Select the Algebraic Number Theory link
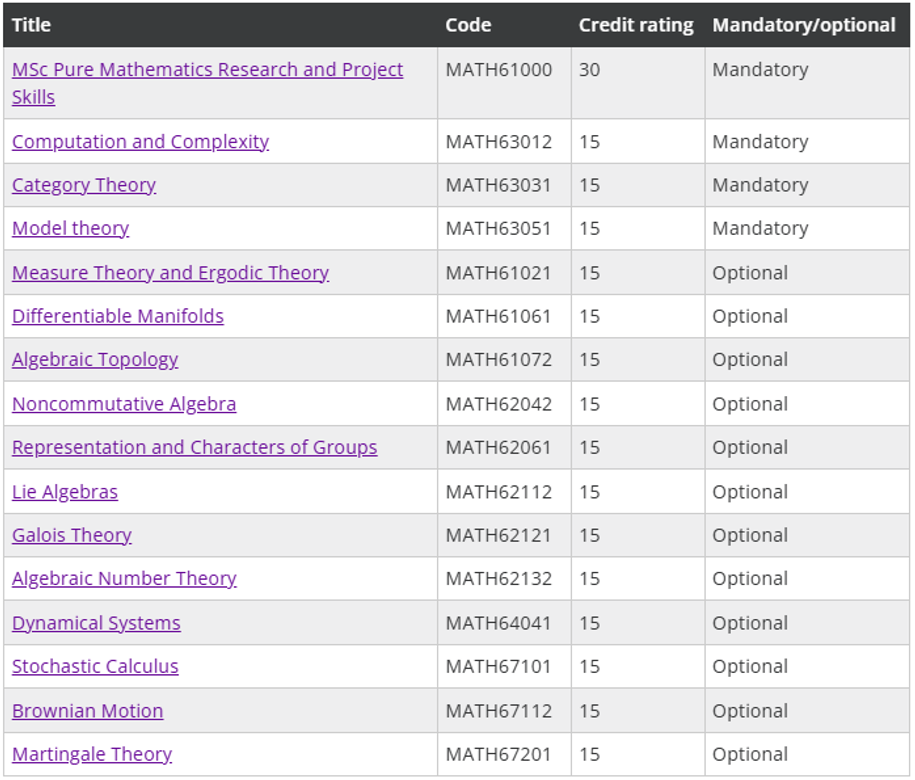 [124, 578]
